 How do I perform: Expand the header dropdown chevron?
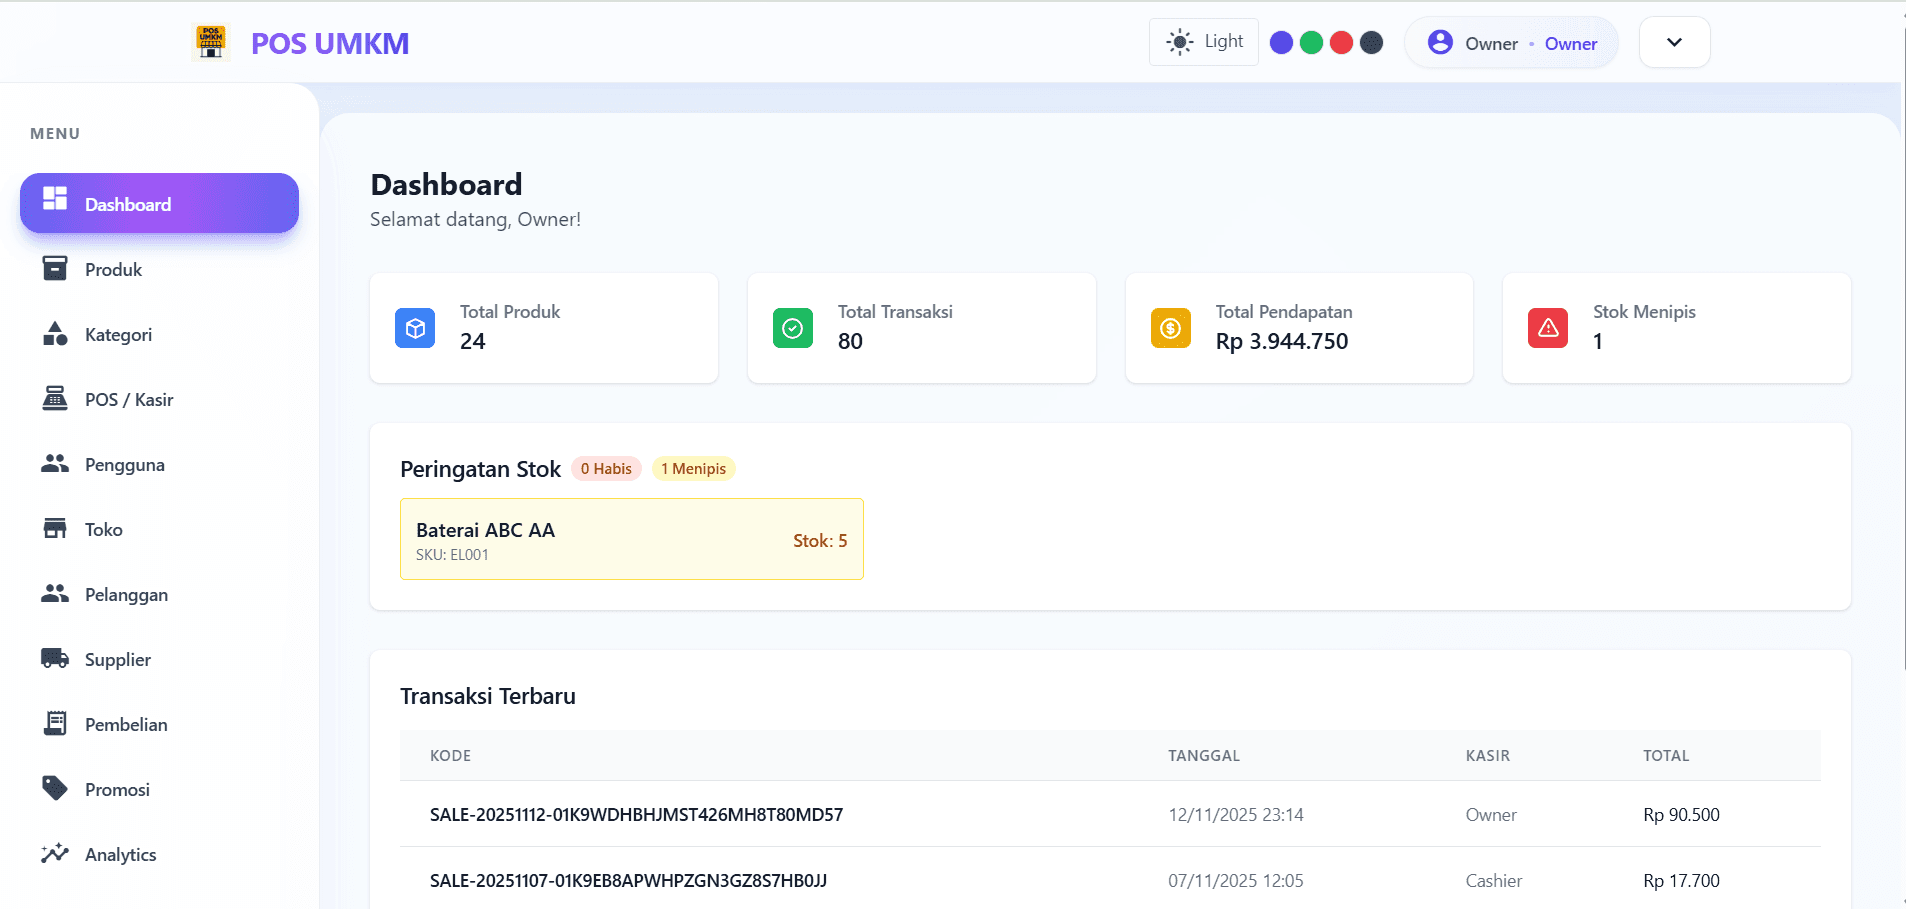click(1674, 42)
